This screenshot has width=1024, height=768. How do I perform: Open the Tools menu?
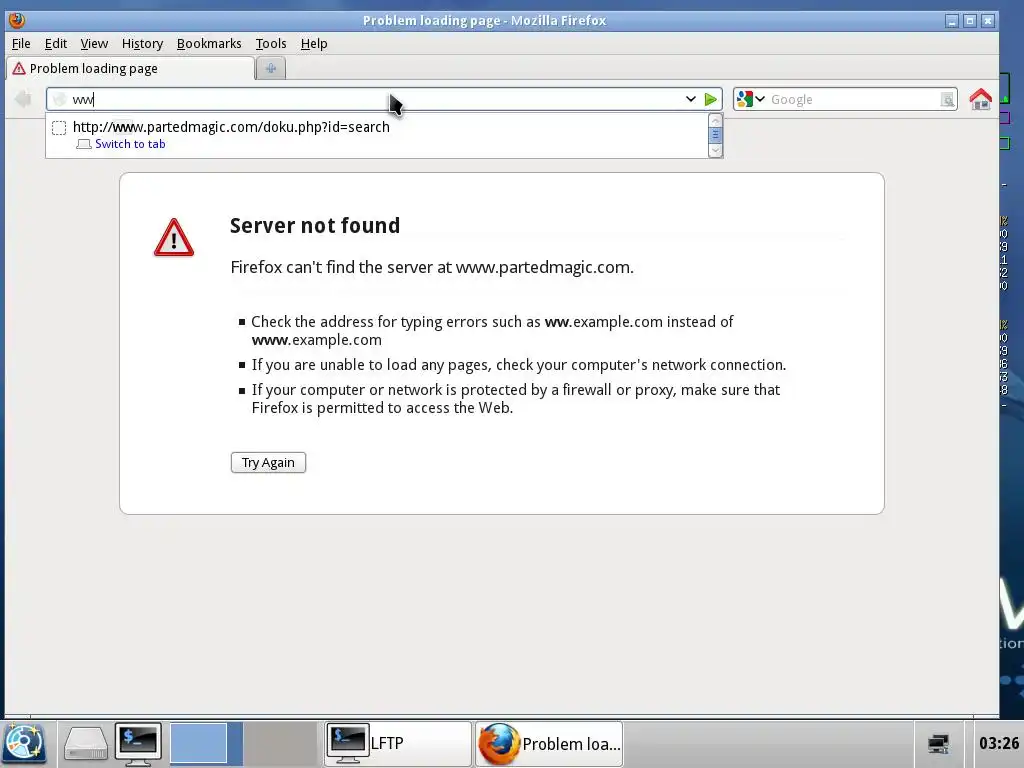pyautogui.click(x=270, y=44)
